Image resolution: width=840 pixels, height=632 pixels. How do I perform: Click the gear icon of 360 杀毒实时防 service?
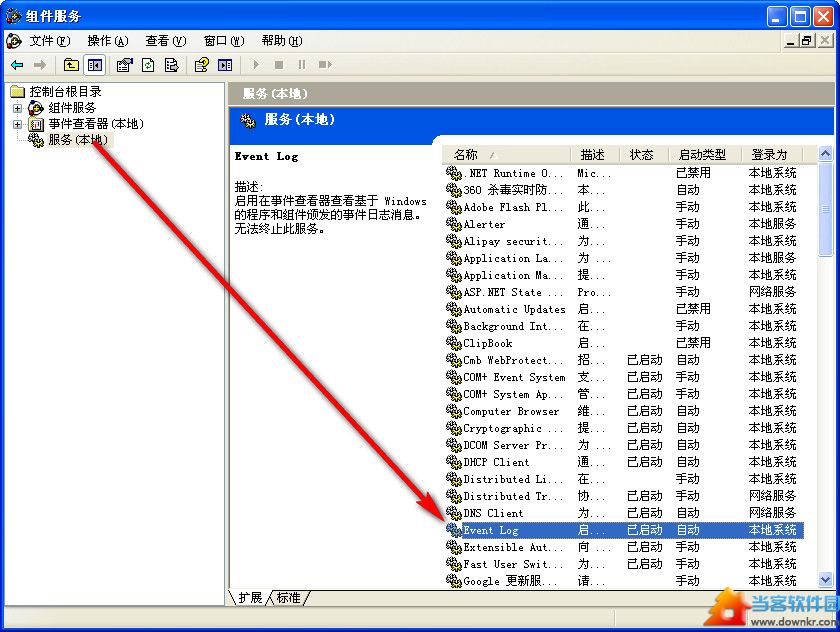454,190
